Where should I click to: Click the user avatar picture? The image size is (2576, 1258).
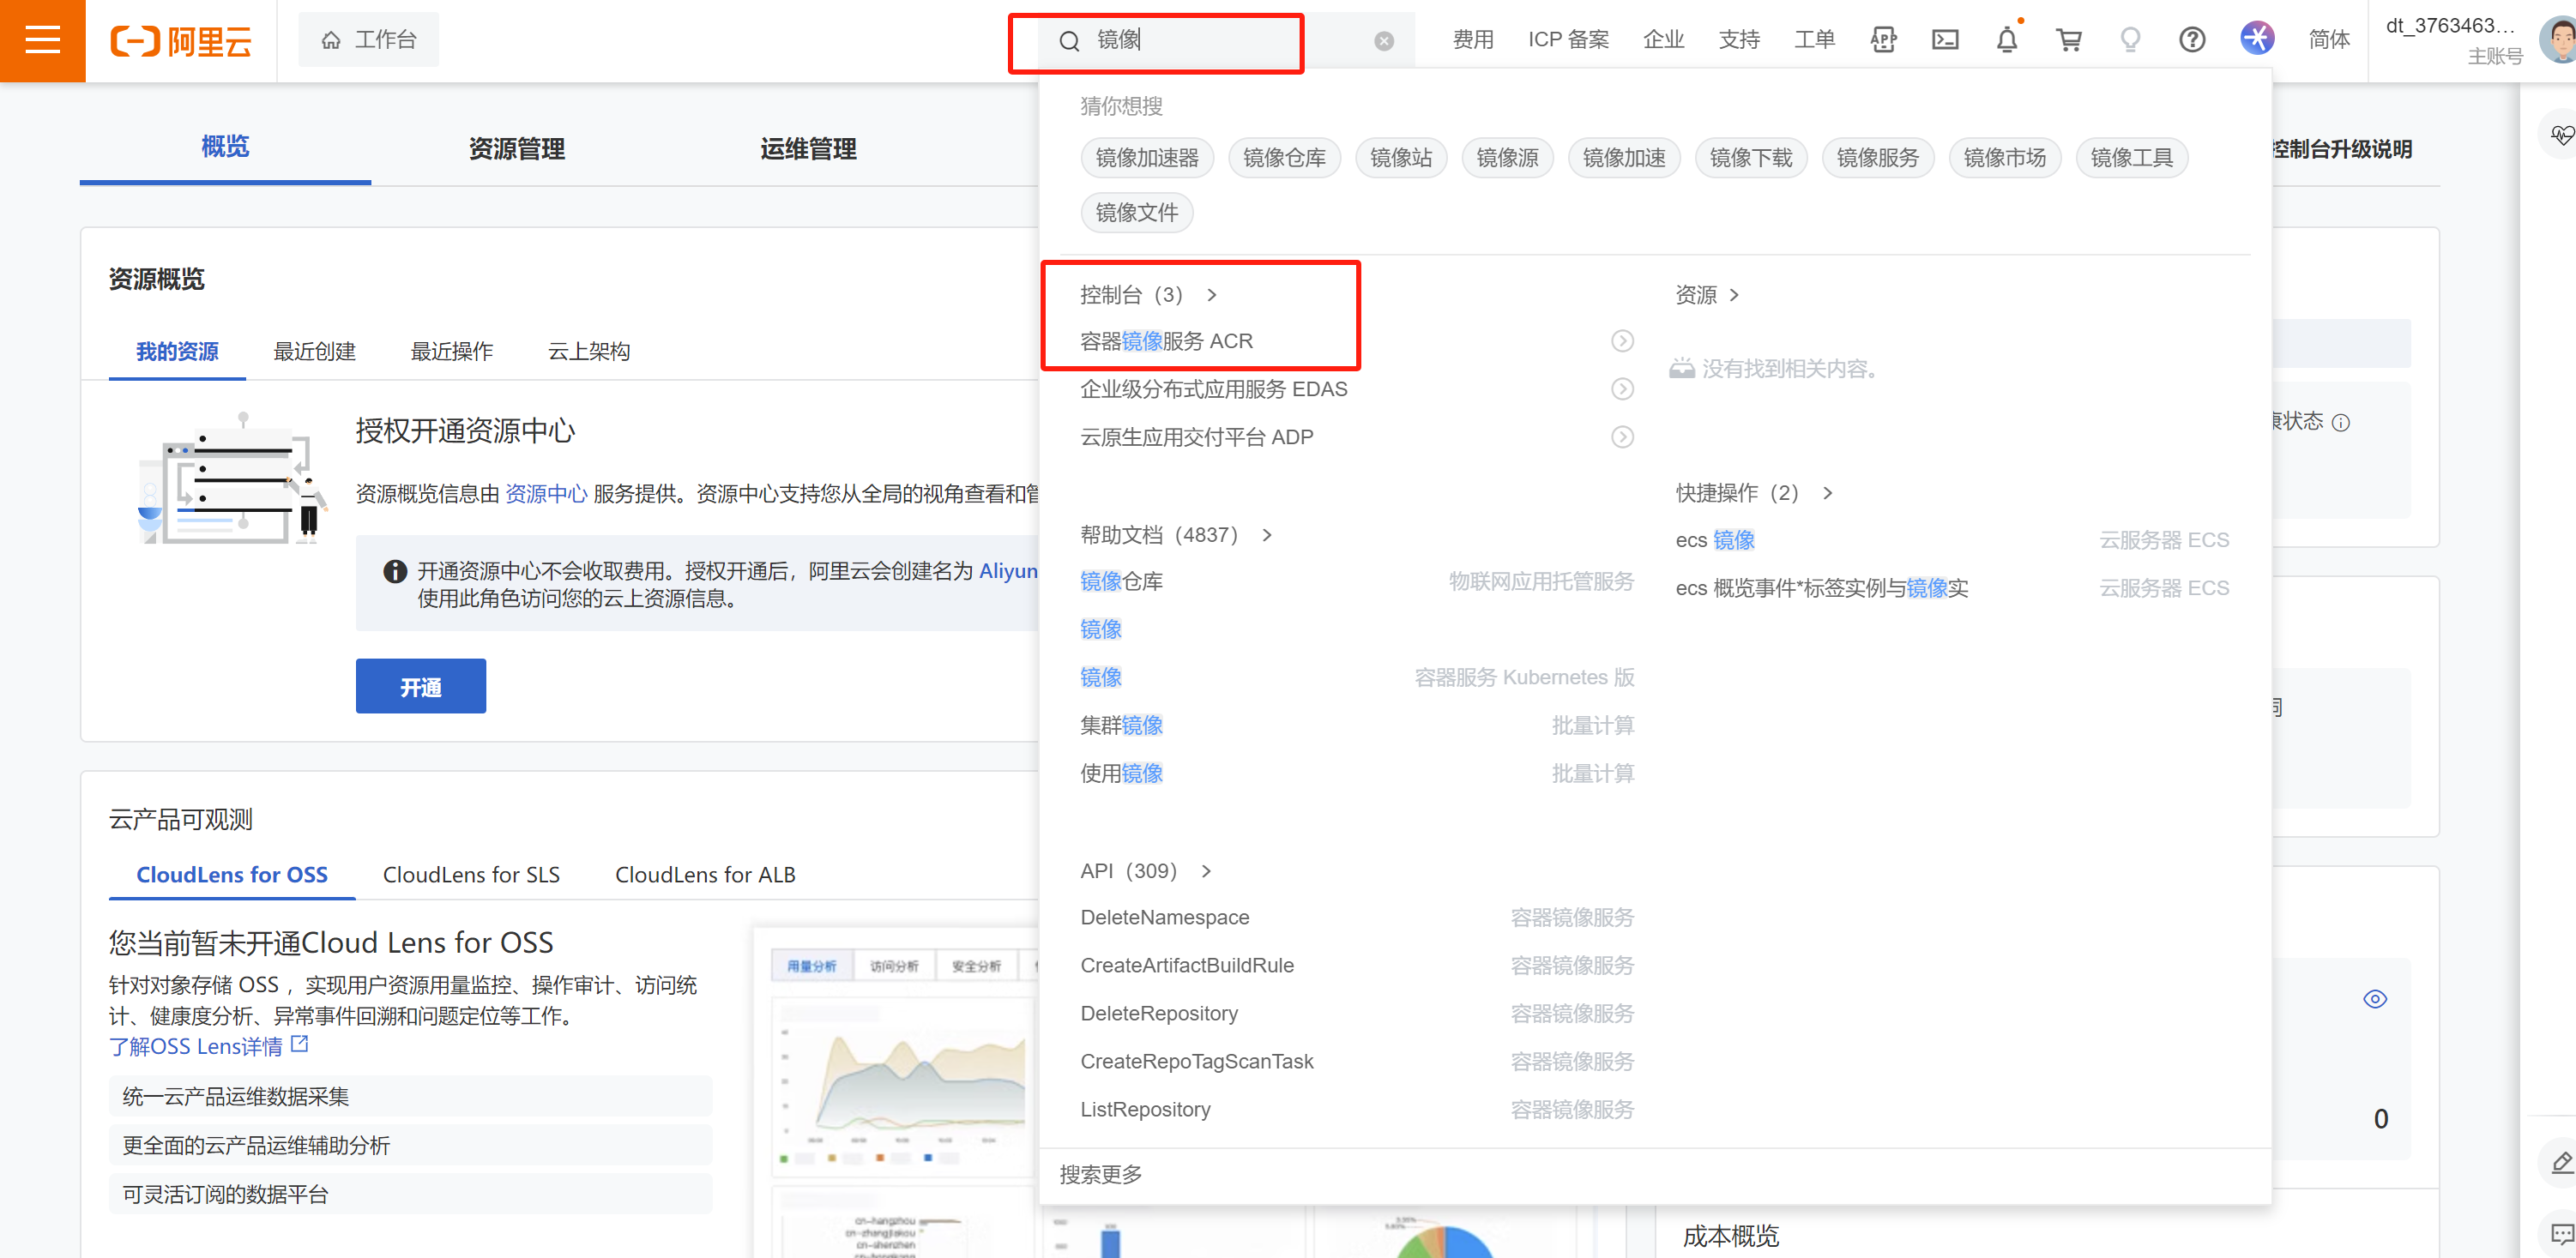click(x=2559, y=40)
